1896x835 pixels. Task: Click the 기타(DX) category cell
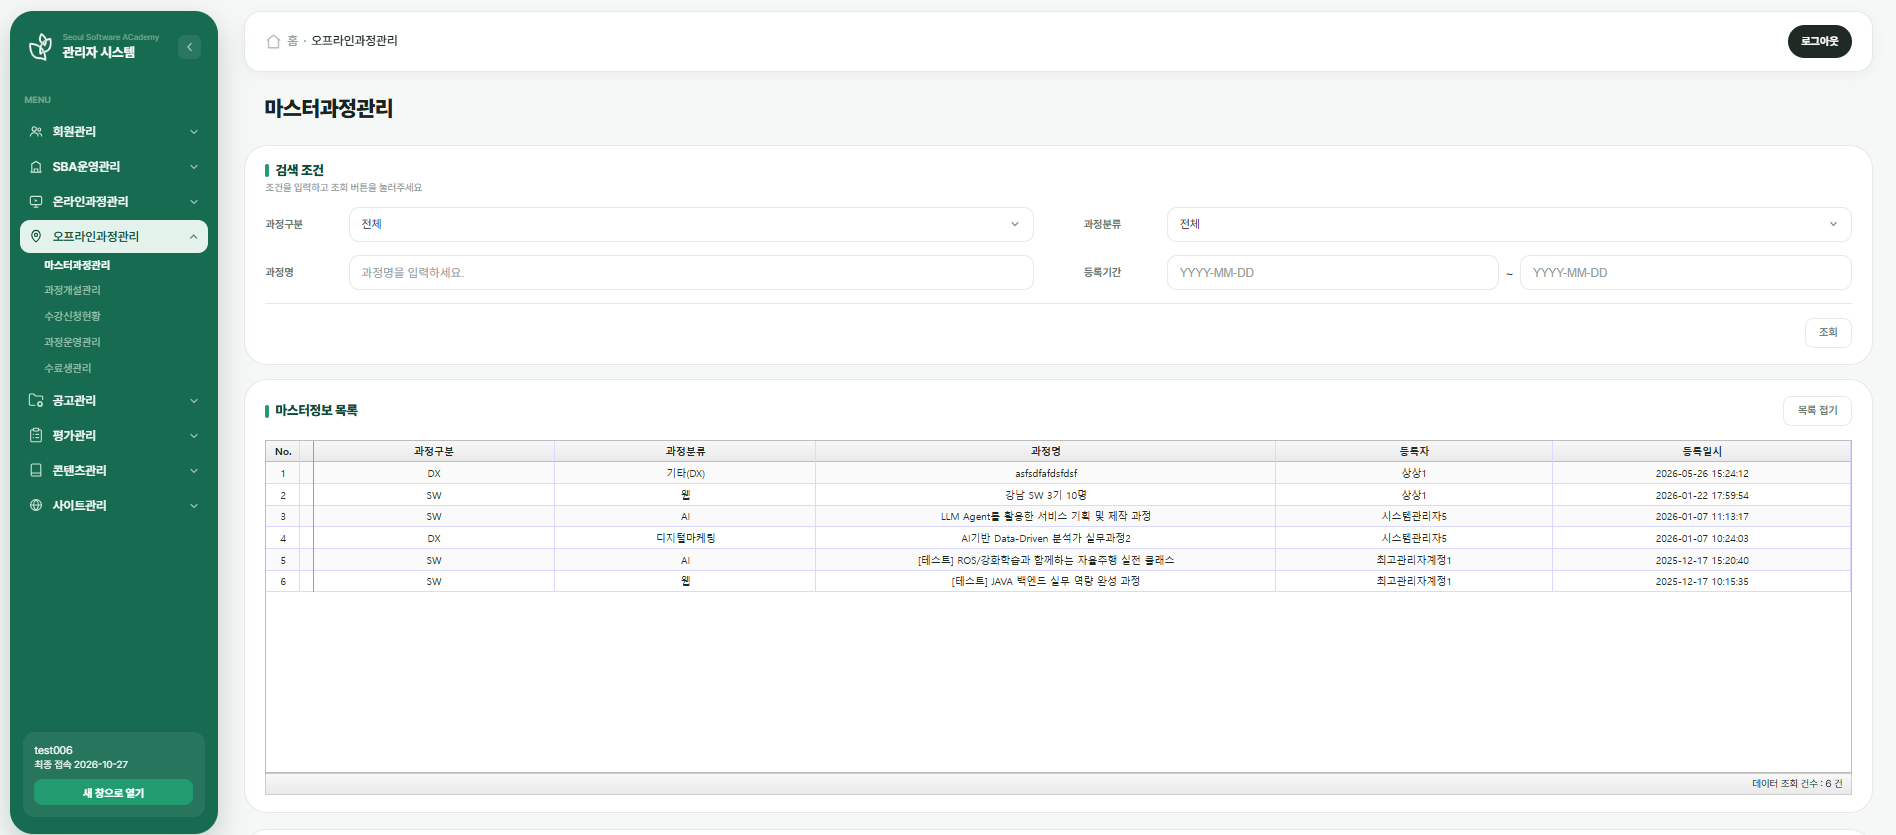click(685, 473)
